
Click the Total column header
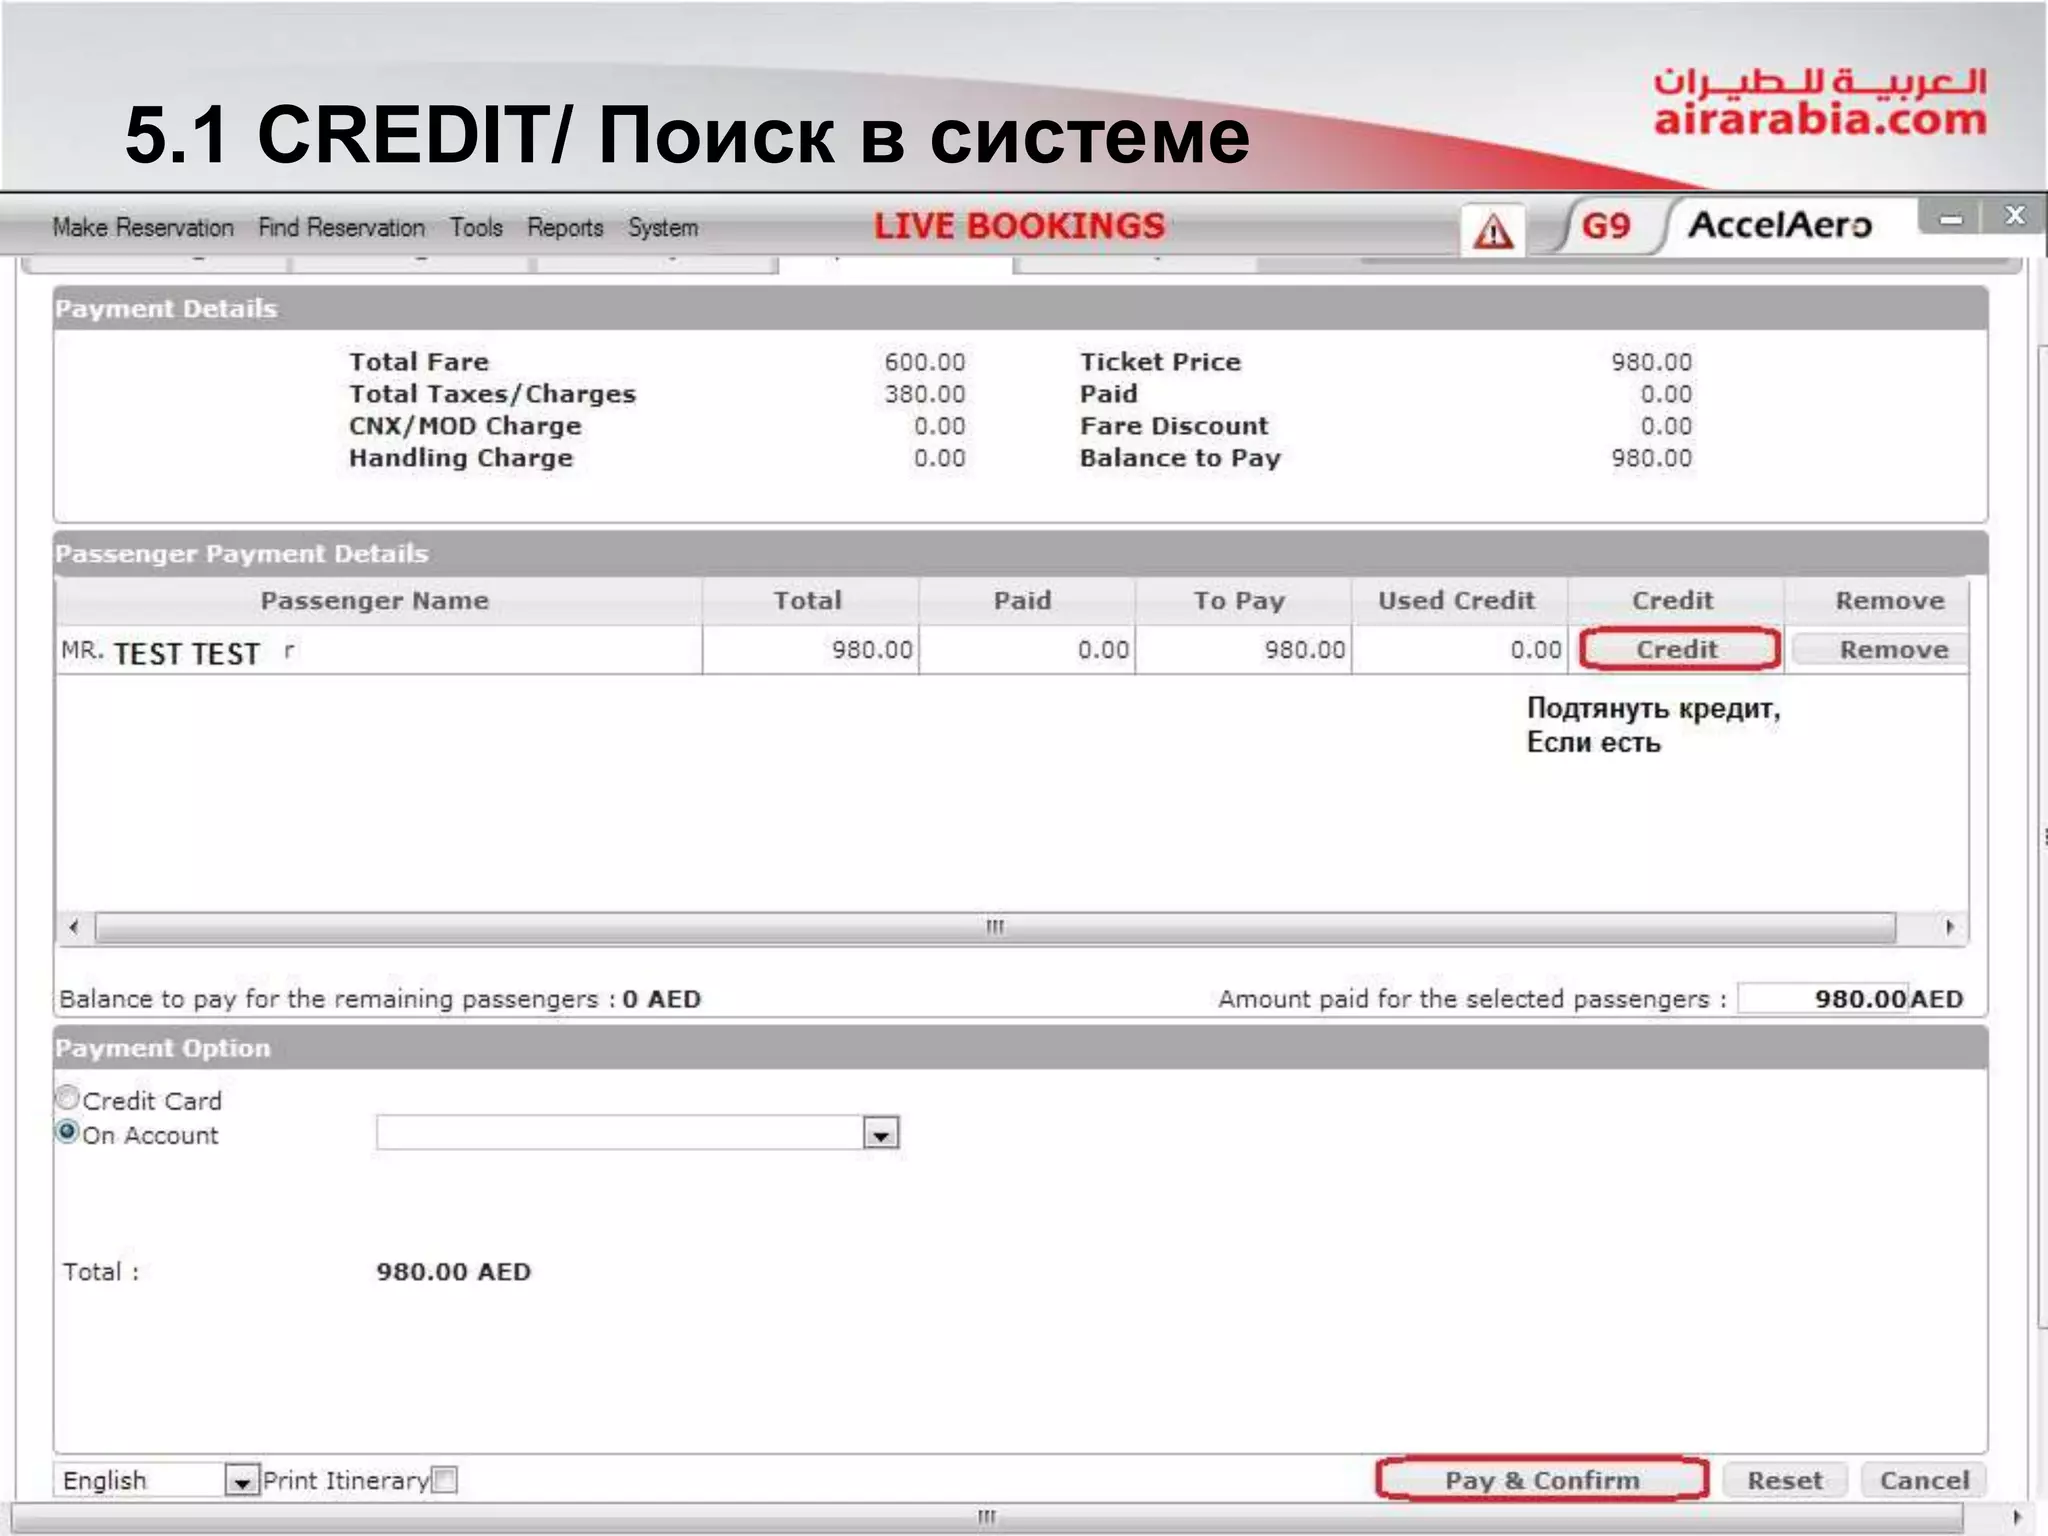809,600
